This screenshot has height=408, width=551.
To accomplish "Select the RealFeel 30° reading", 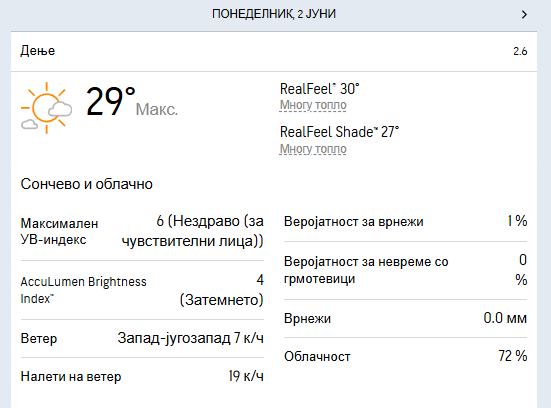I will click(319, 89).
